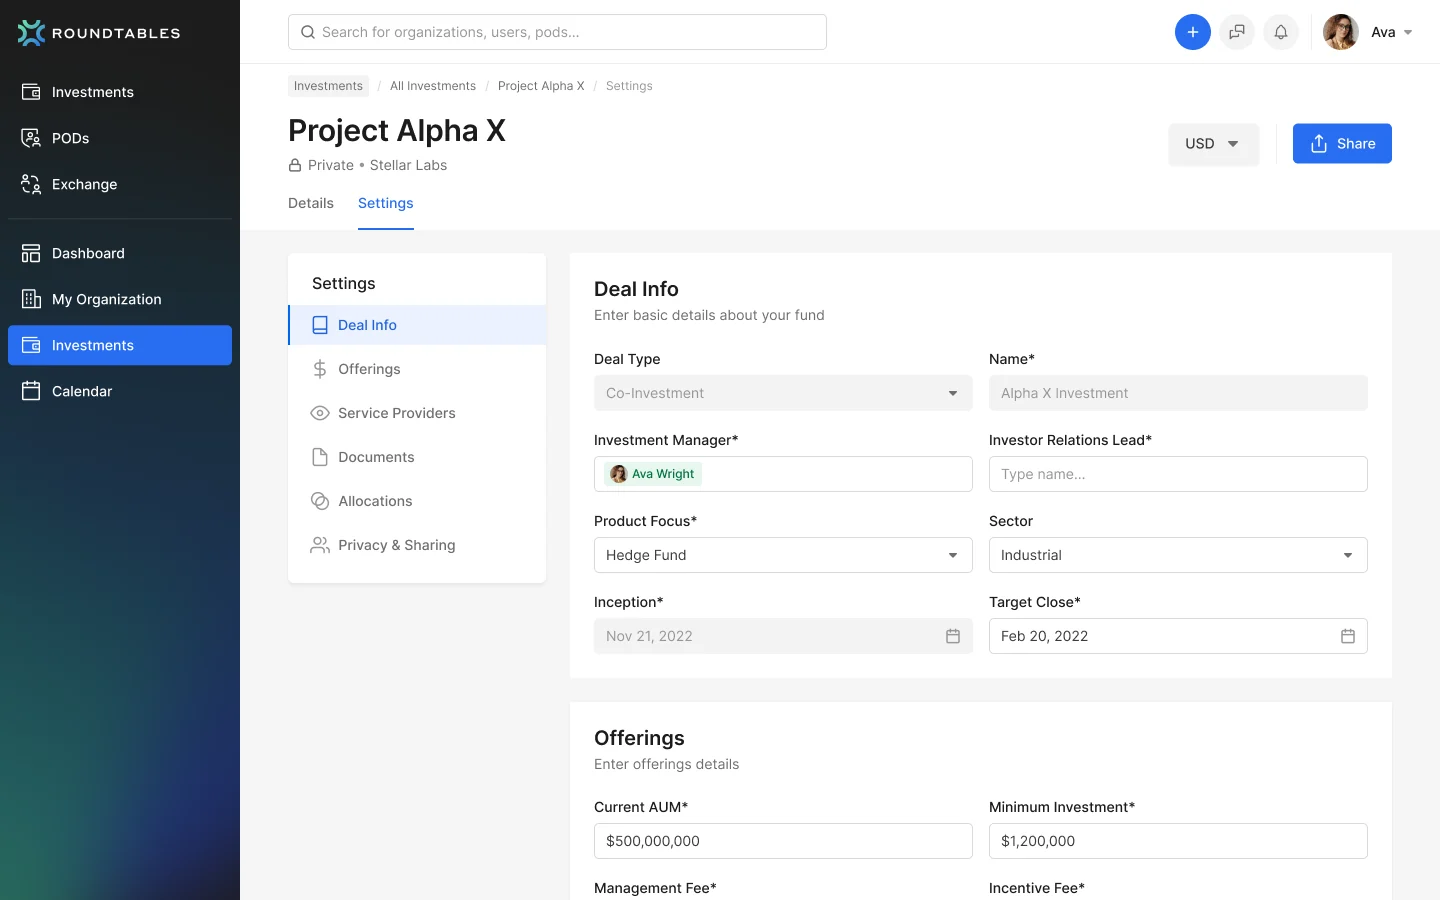Viewport: 1440px width, 900px height.
Task: Focus the search organizations input
Action: click(557, 32)
